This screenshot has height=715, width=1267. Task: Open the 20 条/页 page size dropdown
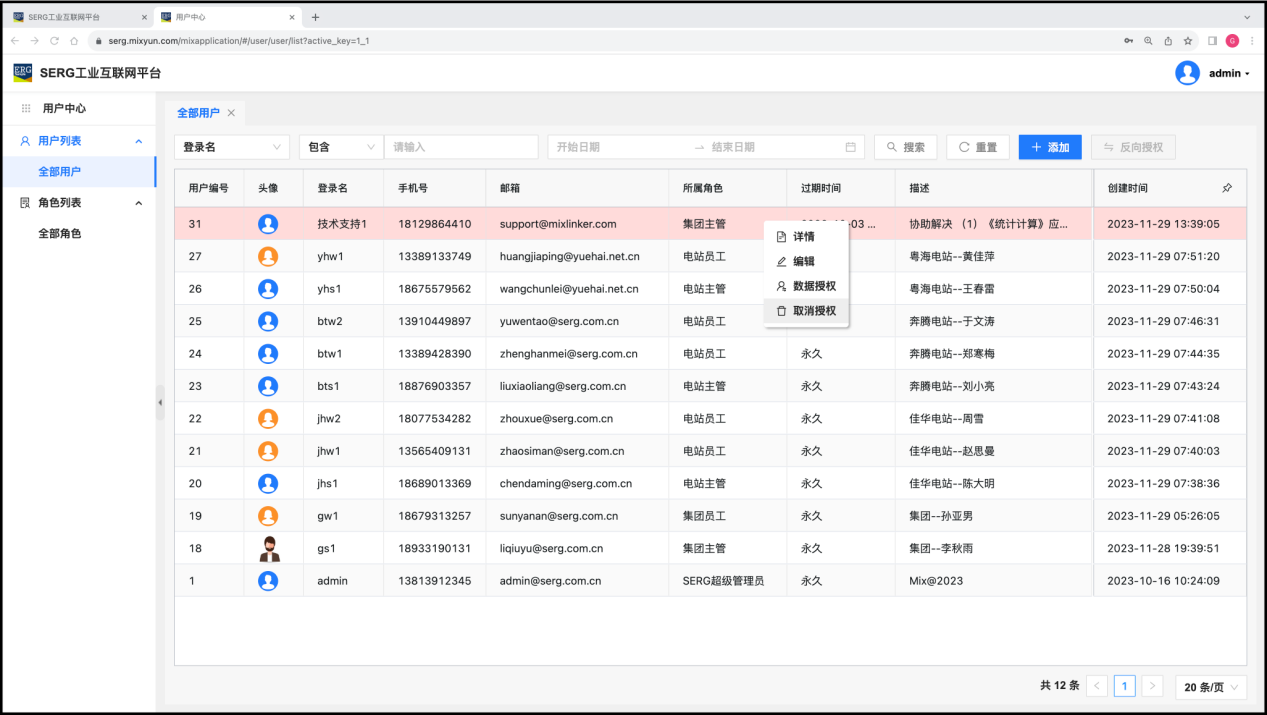(1211, 687)
